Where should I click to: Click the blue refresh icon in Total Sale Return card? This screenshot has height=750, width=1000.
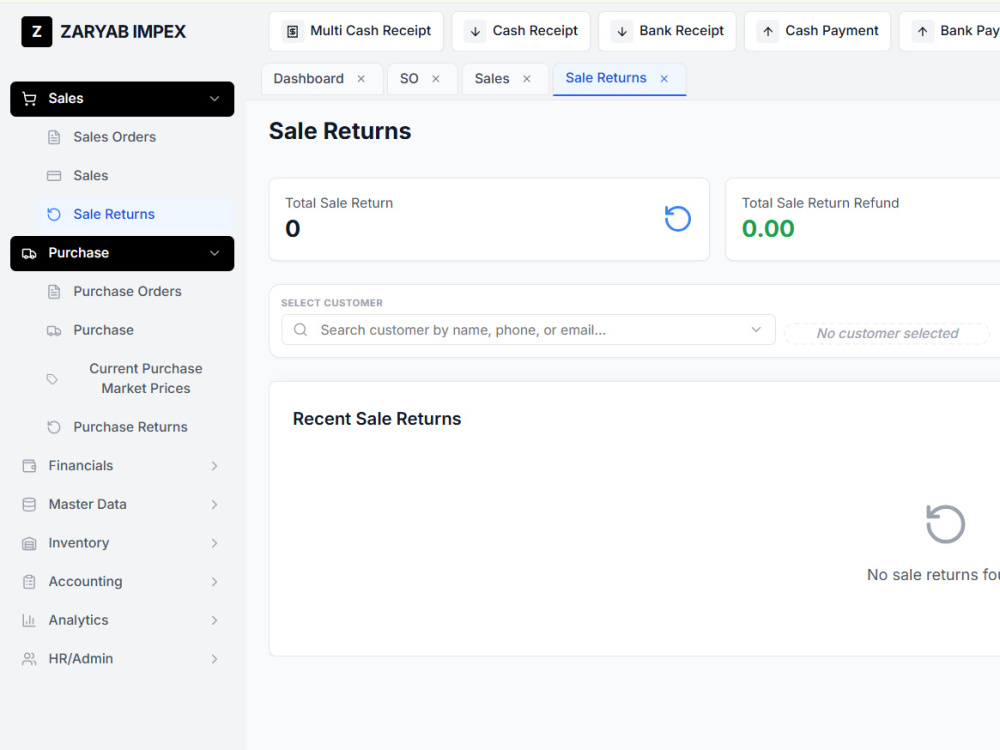677,219
